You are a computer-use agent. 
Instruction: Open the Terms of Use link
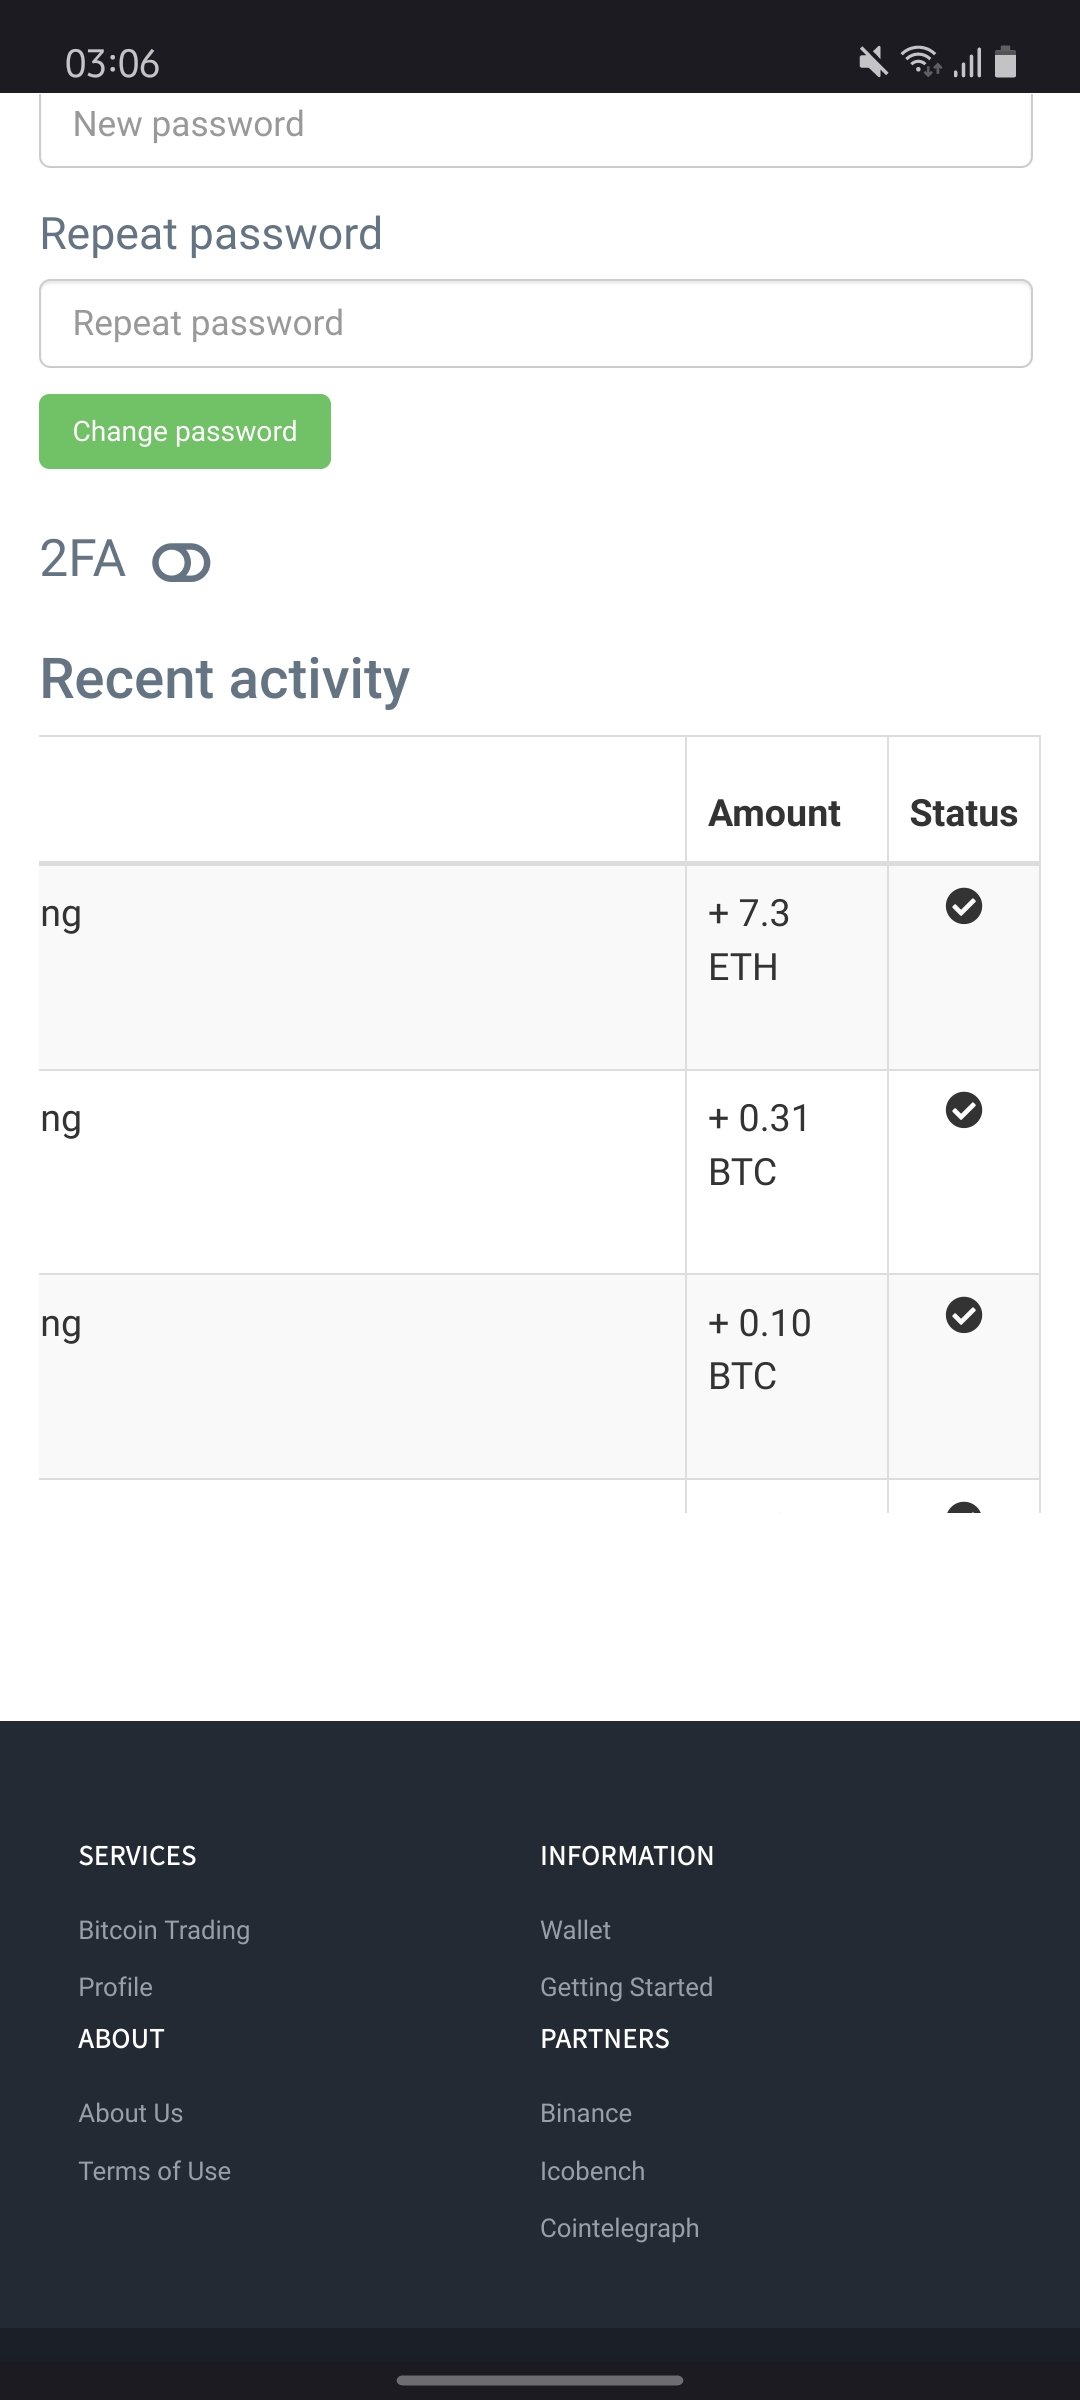[155, 2171]
